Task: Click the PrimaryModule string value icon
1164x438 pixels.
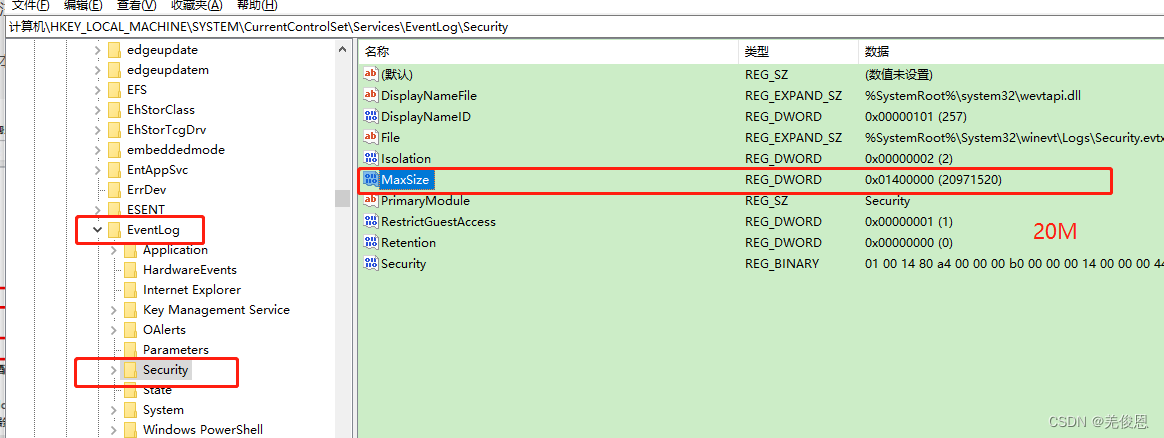Action: coord(370,200)
